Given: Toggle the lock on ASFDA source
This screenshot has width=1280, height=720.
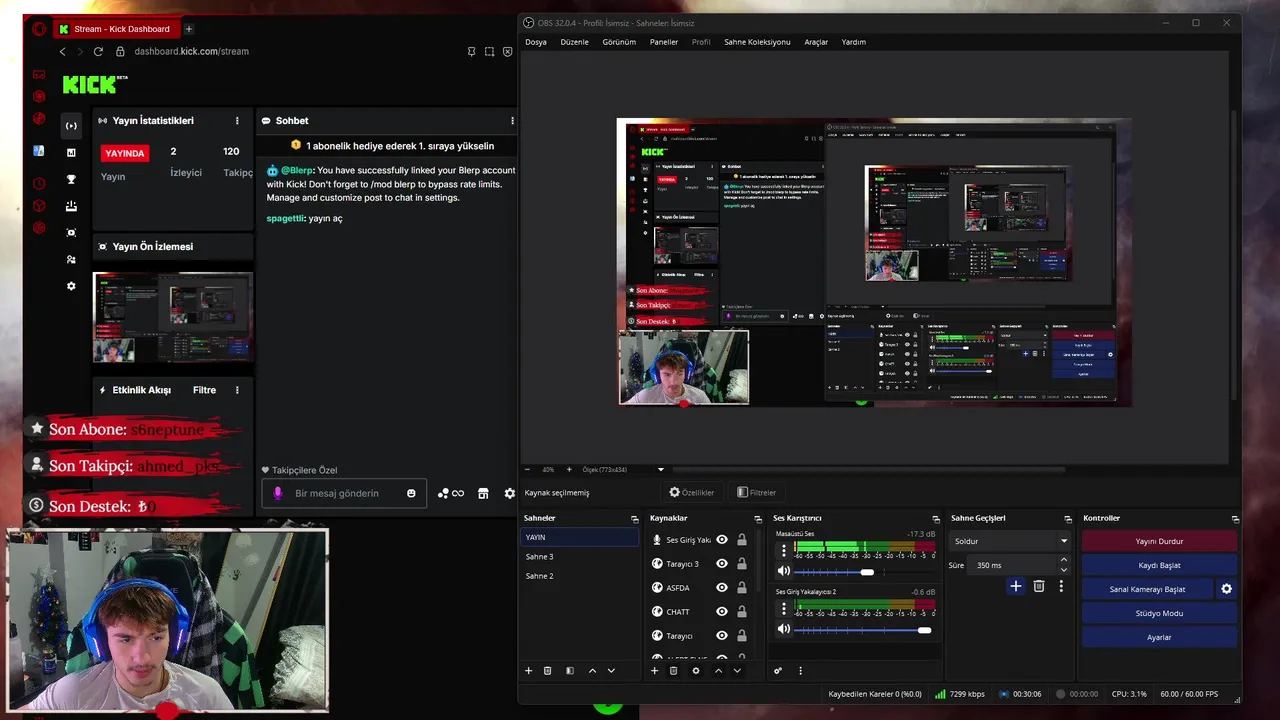Looking at the screenshot, I should 741,588.
